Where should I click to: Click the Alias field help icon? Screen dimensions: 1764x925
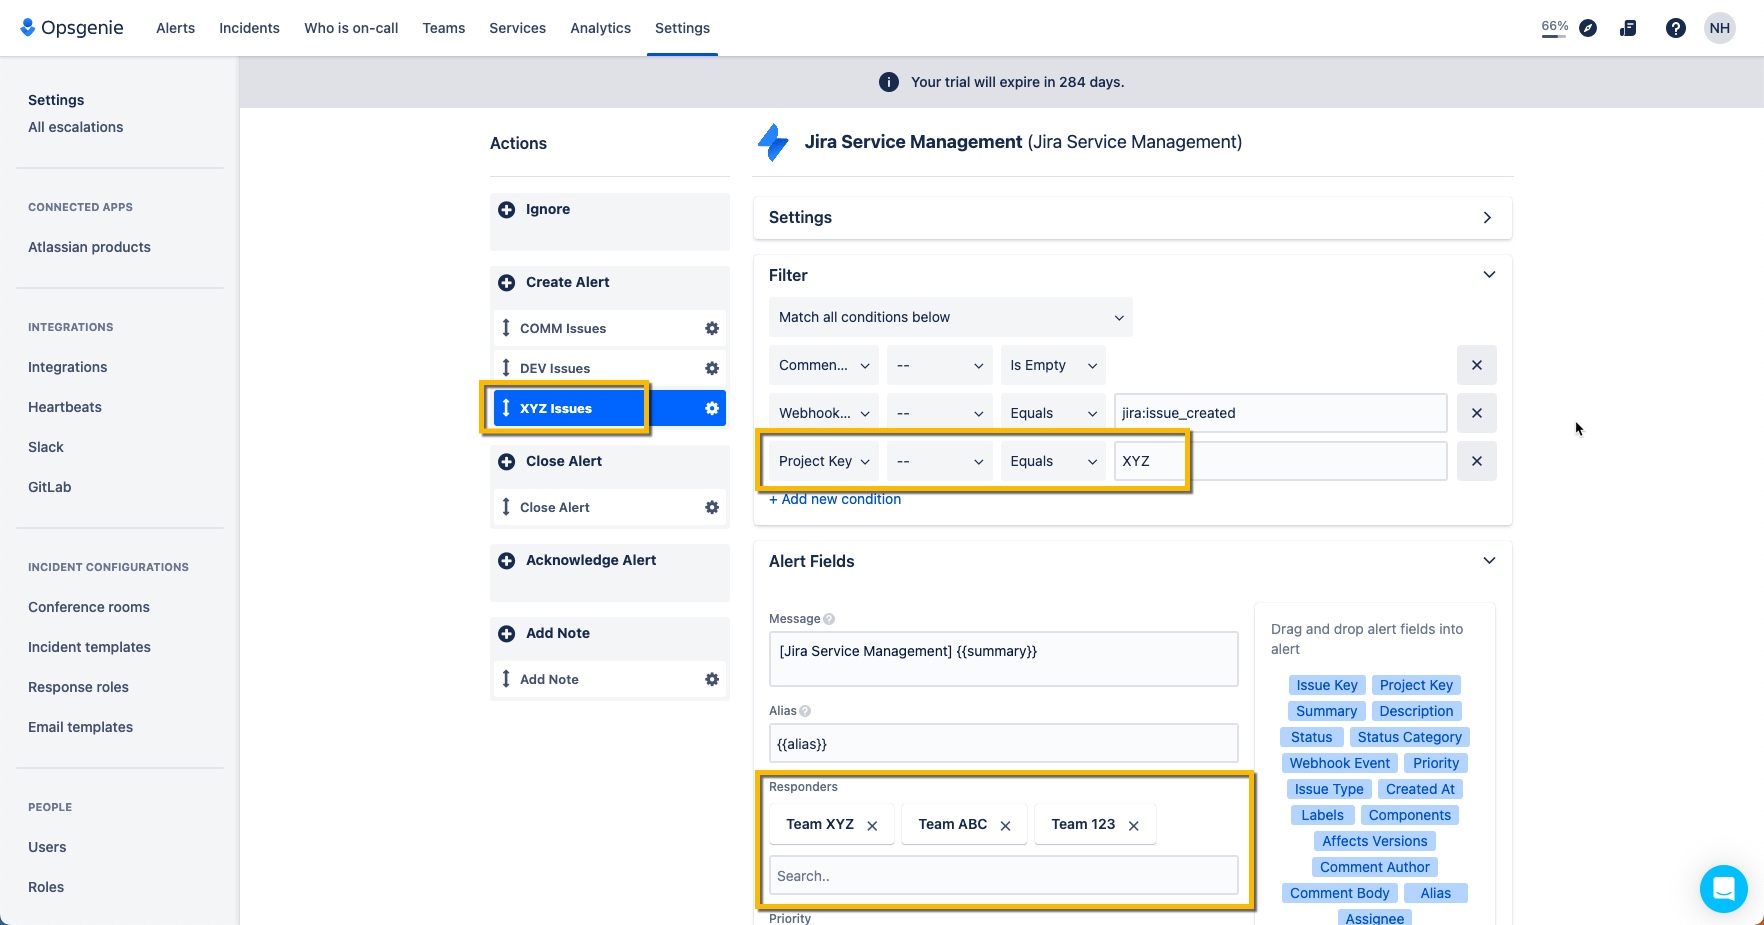point(805,711)
